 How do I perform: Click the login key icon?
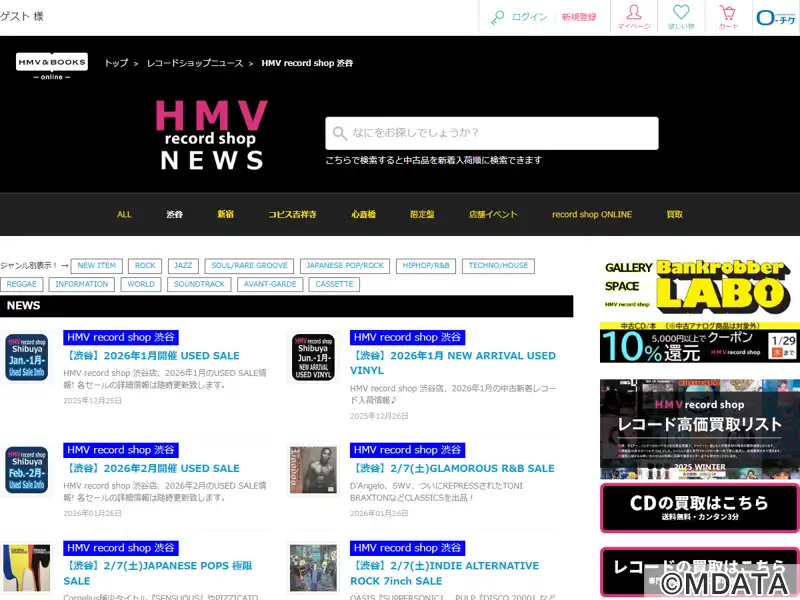coord(497,18)
